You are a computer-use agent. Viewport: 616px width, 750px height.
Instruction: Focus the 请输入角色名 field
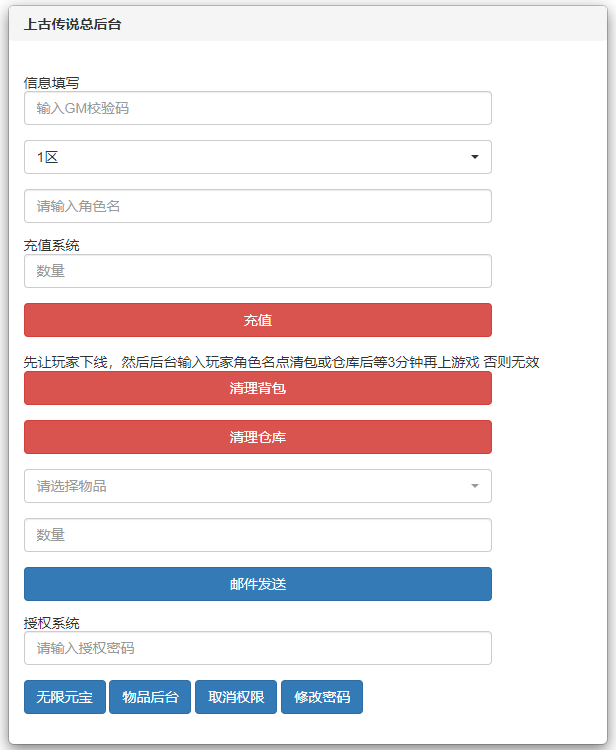click(258, 206)
